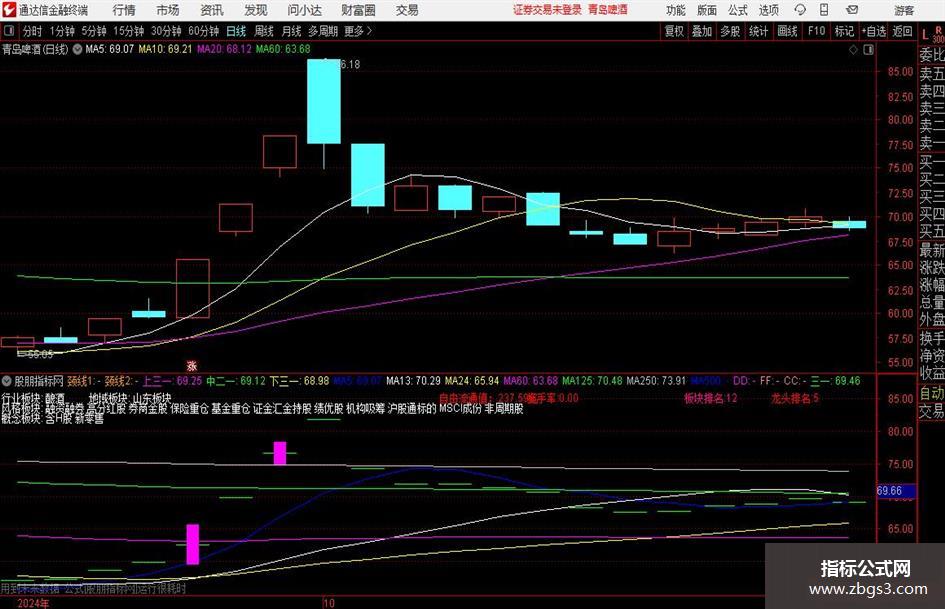945x609 pixels.
Task: Switch to 5分钟 period tab
Action: coord(93,31)
